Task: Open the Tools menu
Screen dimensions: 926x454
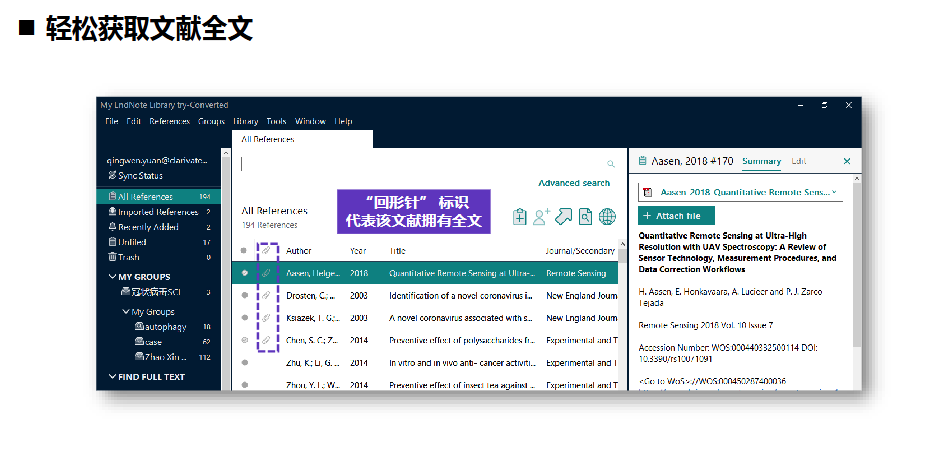Action: 276,121
